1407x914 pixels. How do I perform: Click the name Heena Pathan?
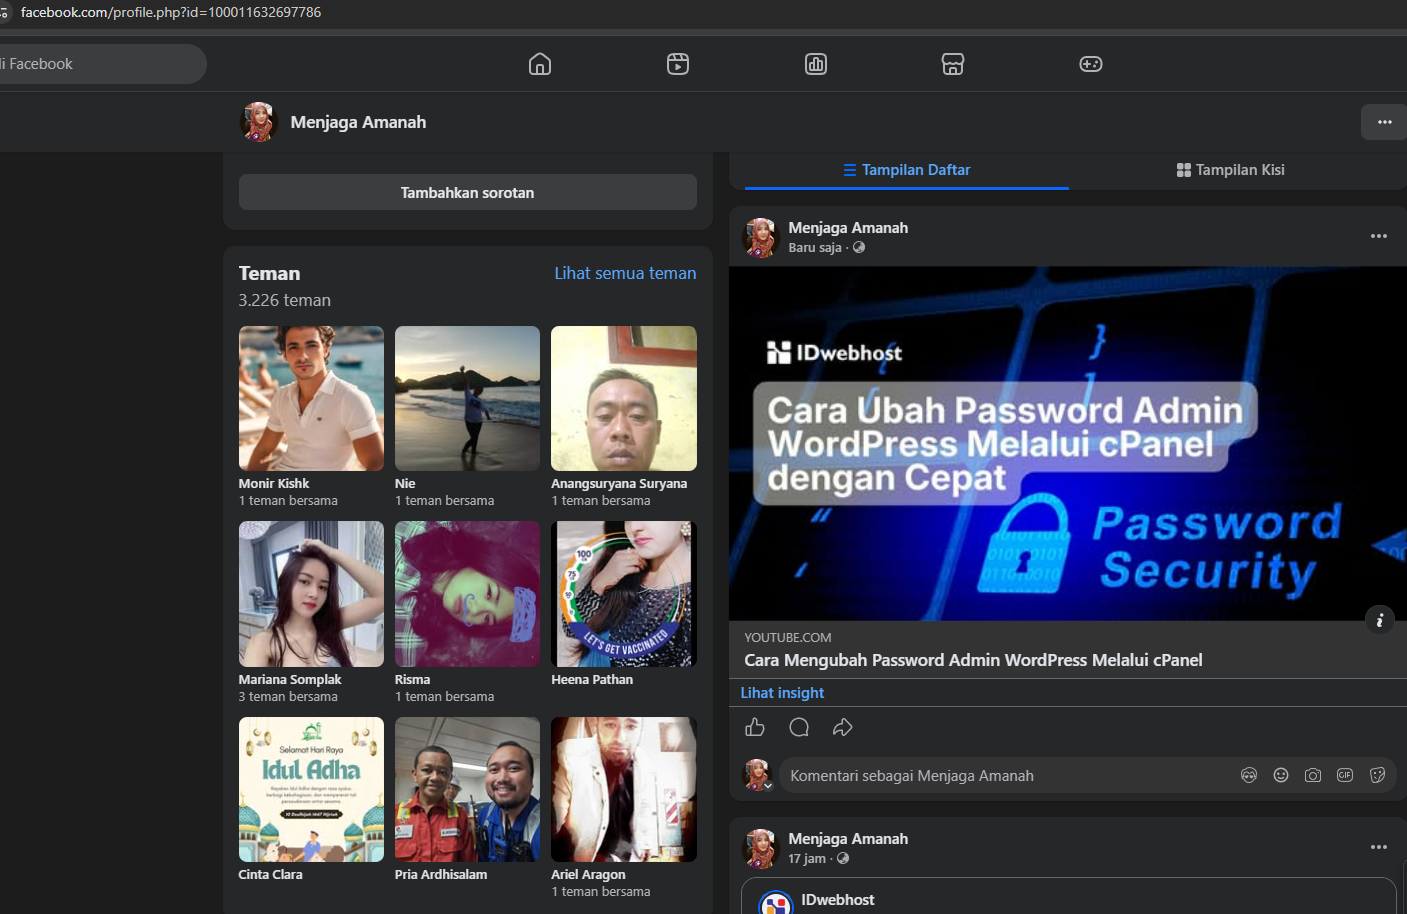click(592, 680)
